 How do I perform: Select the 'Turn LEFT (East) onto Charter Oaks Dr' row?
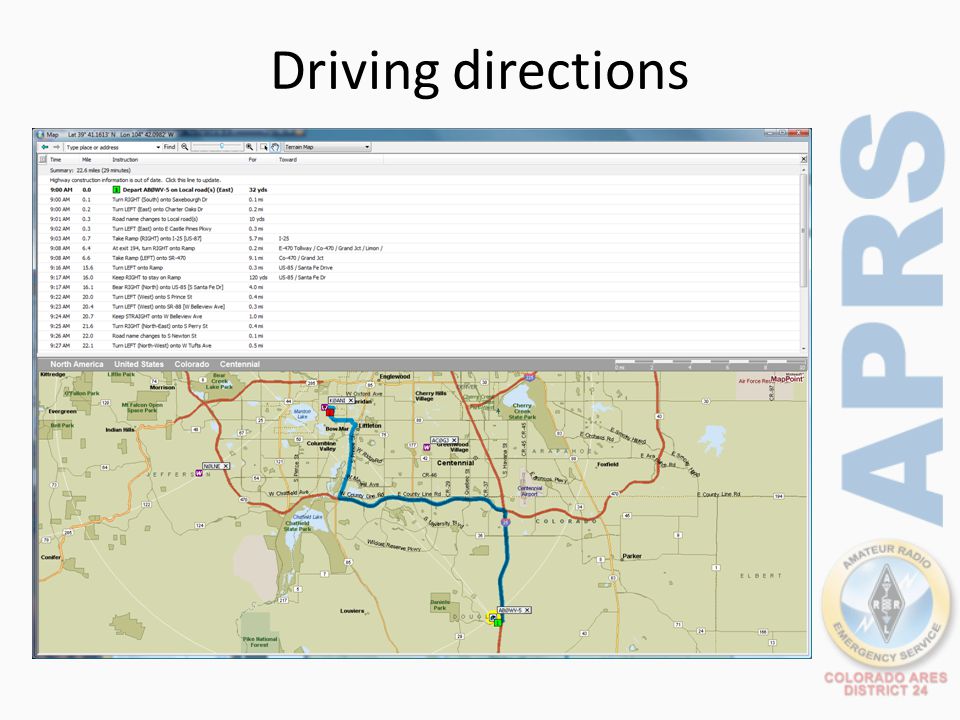pyautogui.click(x=419, y=209)
